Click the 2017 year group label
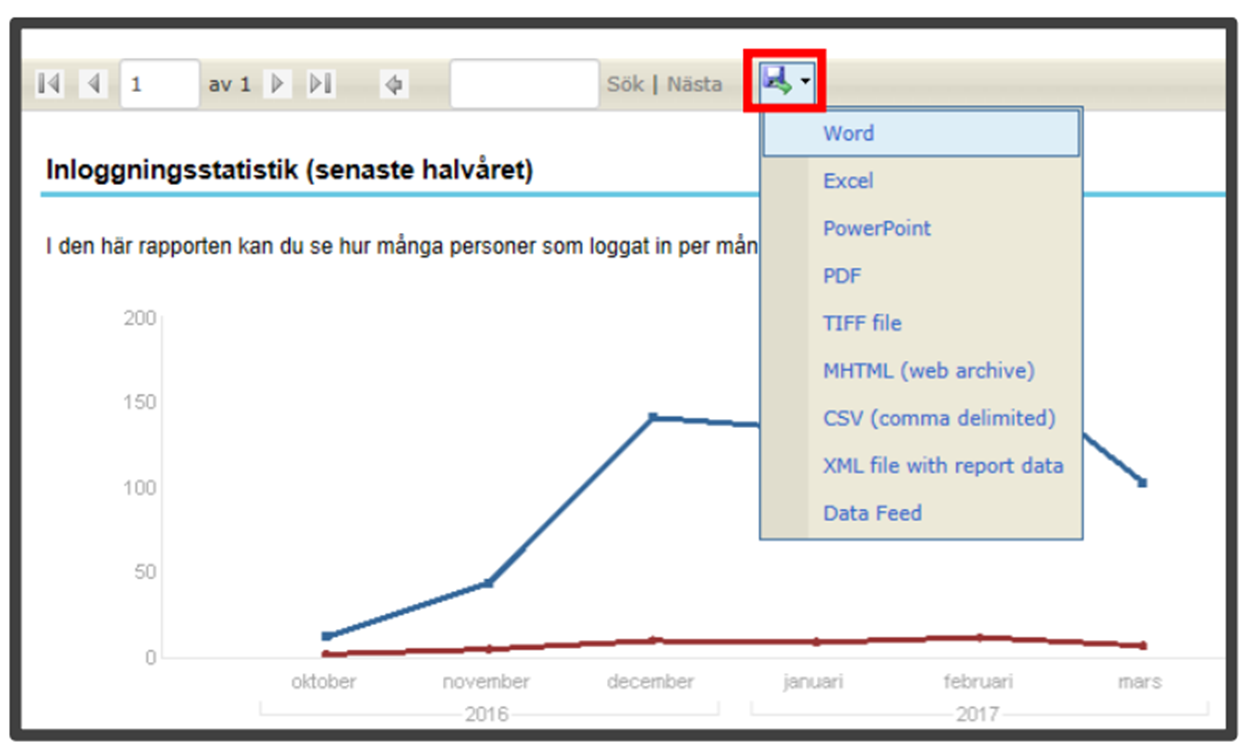The height and width of the screenshot is (743, 1248). (x=977, y=714)
